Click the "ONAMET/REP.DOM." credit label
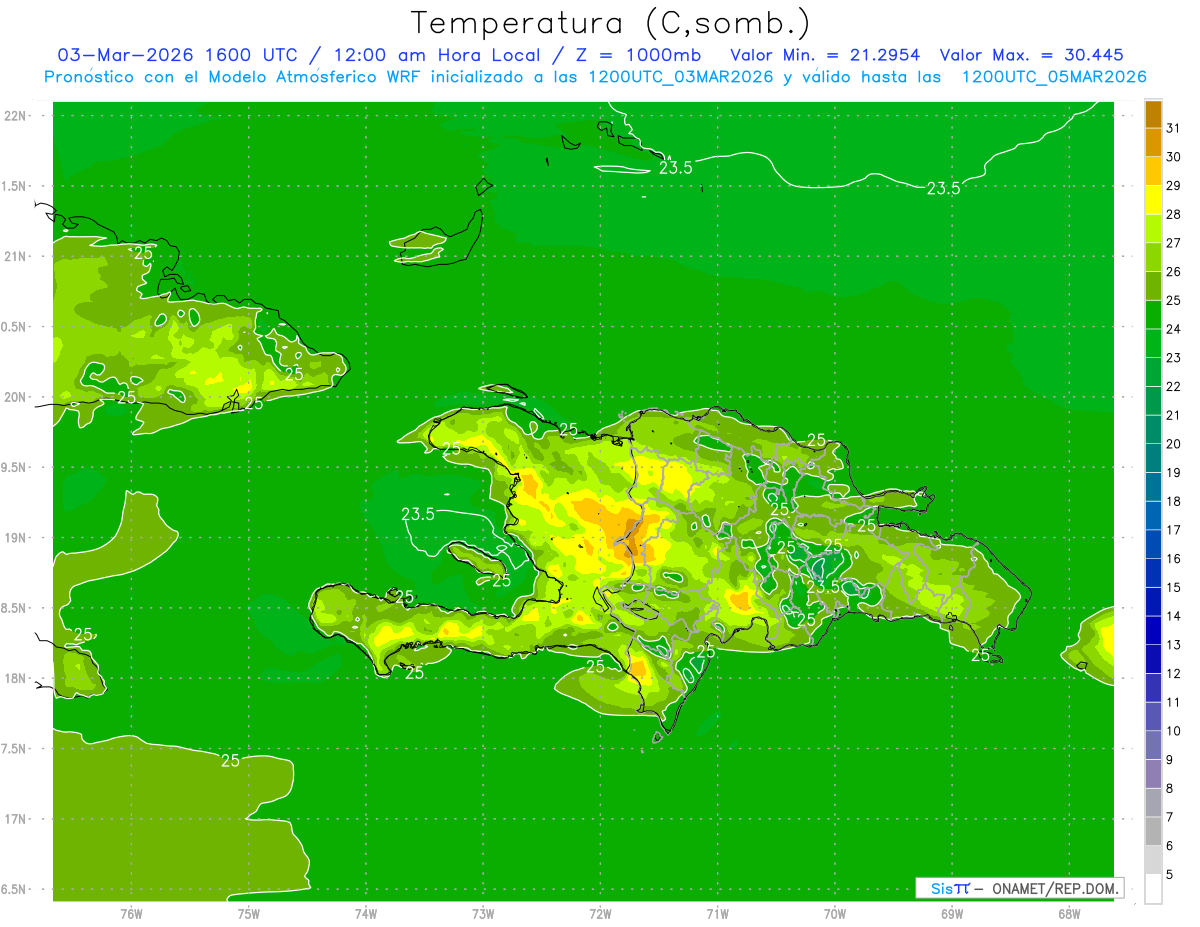 click(1055, 888)
